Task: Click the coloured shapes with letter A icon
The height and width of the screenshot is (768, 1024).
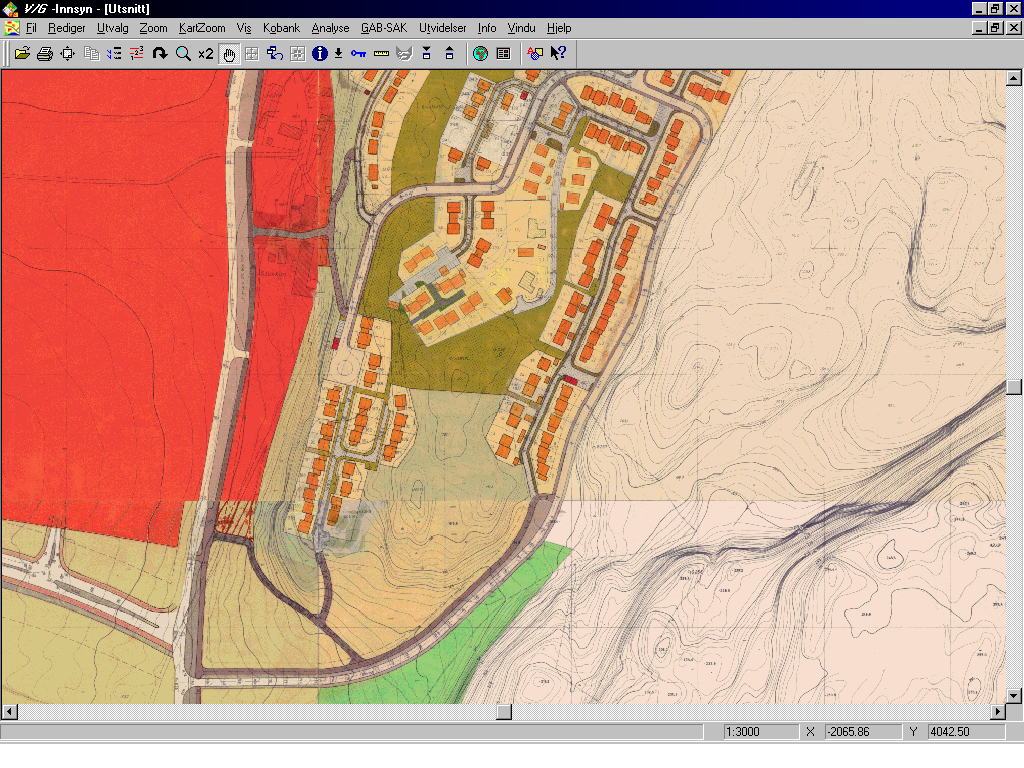Action: pos(535,54)
